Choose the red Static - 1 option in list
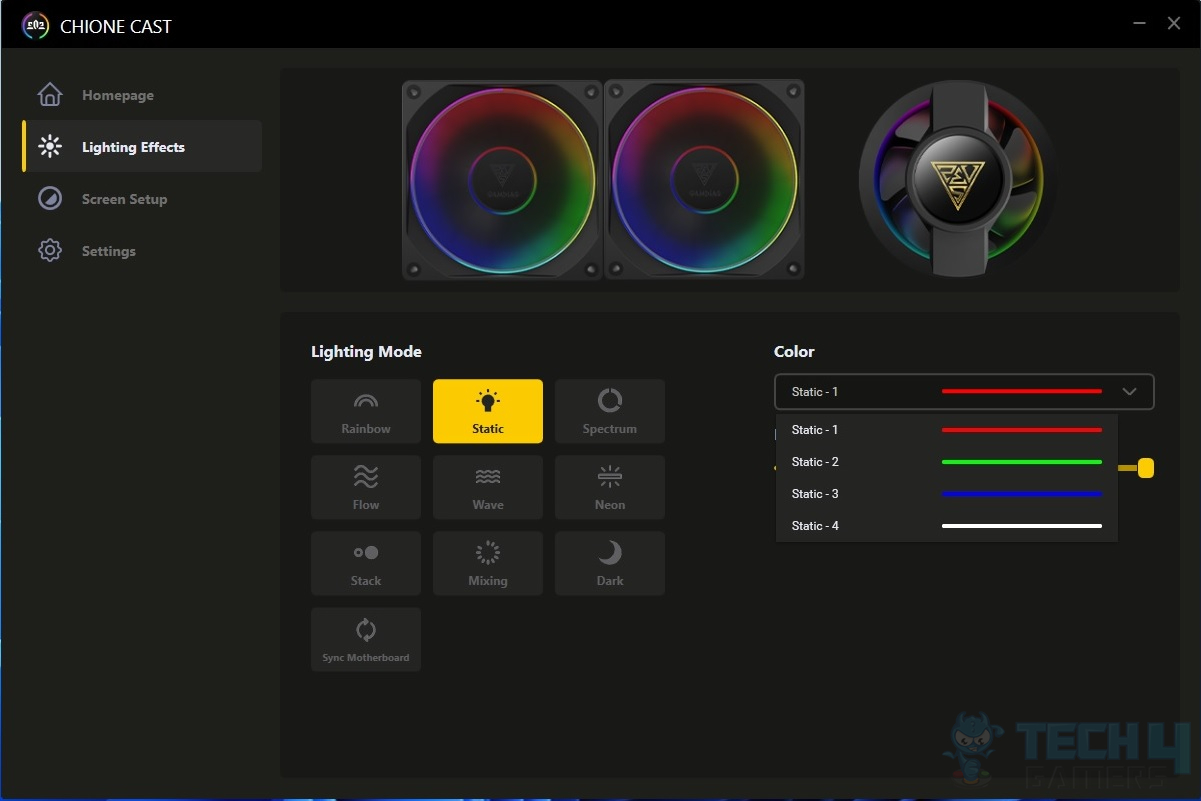1201x801 pixels. click(x=946, y=430)
